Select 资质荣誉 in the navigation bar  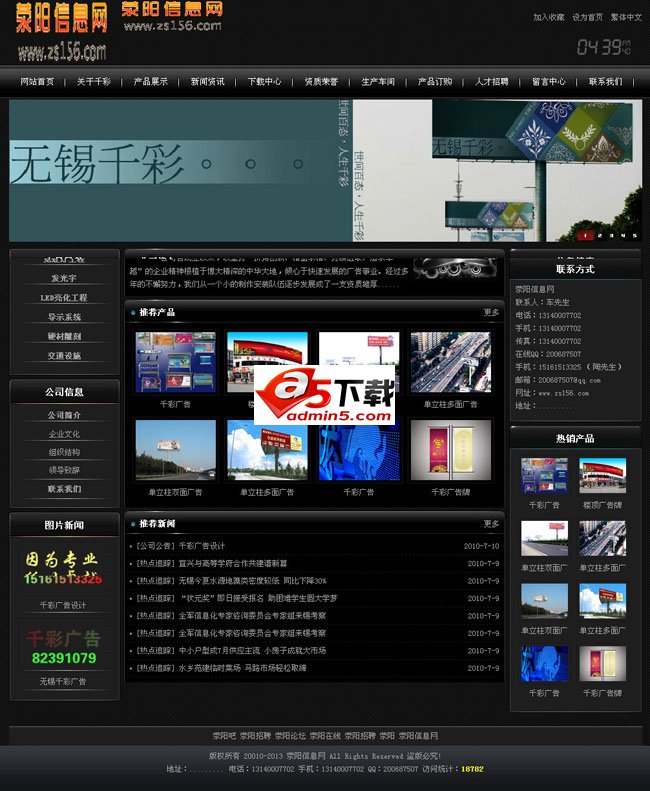(x=321, y=82)
